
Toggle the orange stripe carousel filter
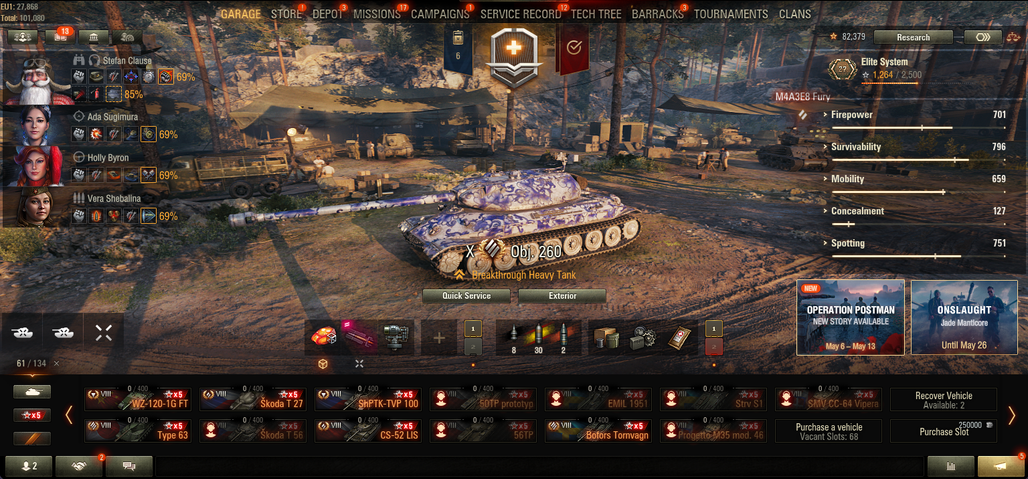point(32,438)
